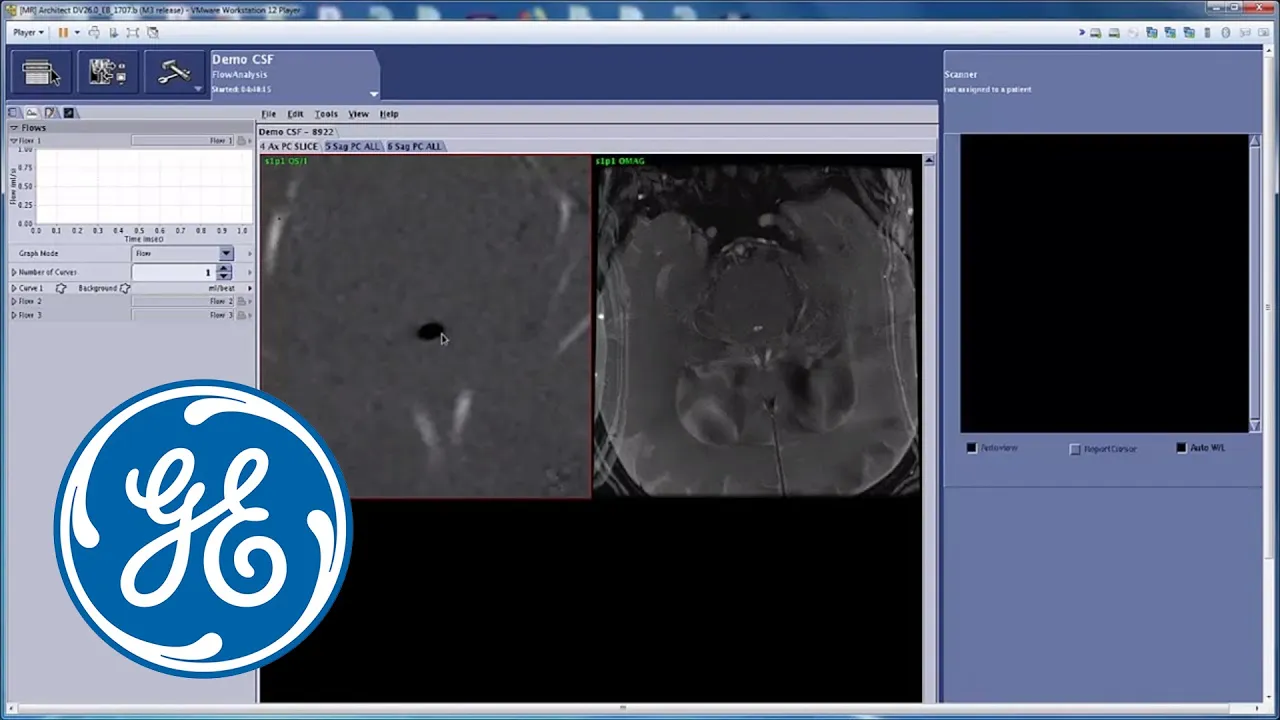
Task: Click the VMware full screen icon
Action: tap(132, 33)
